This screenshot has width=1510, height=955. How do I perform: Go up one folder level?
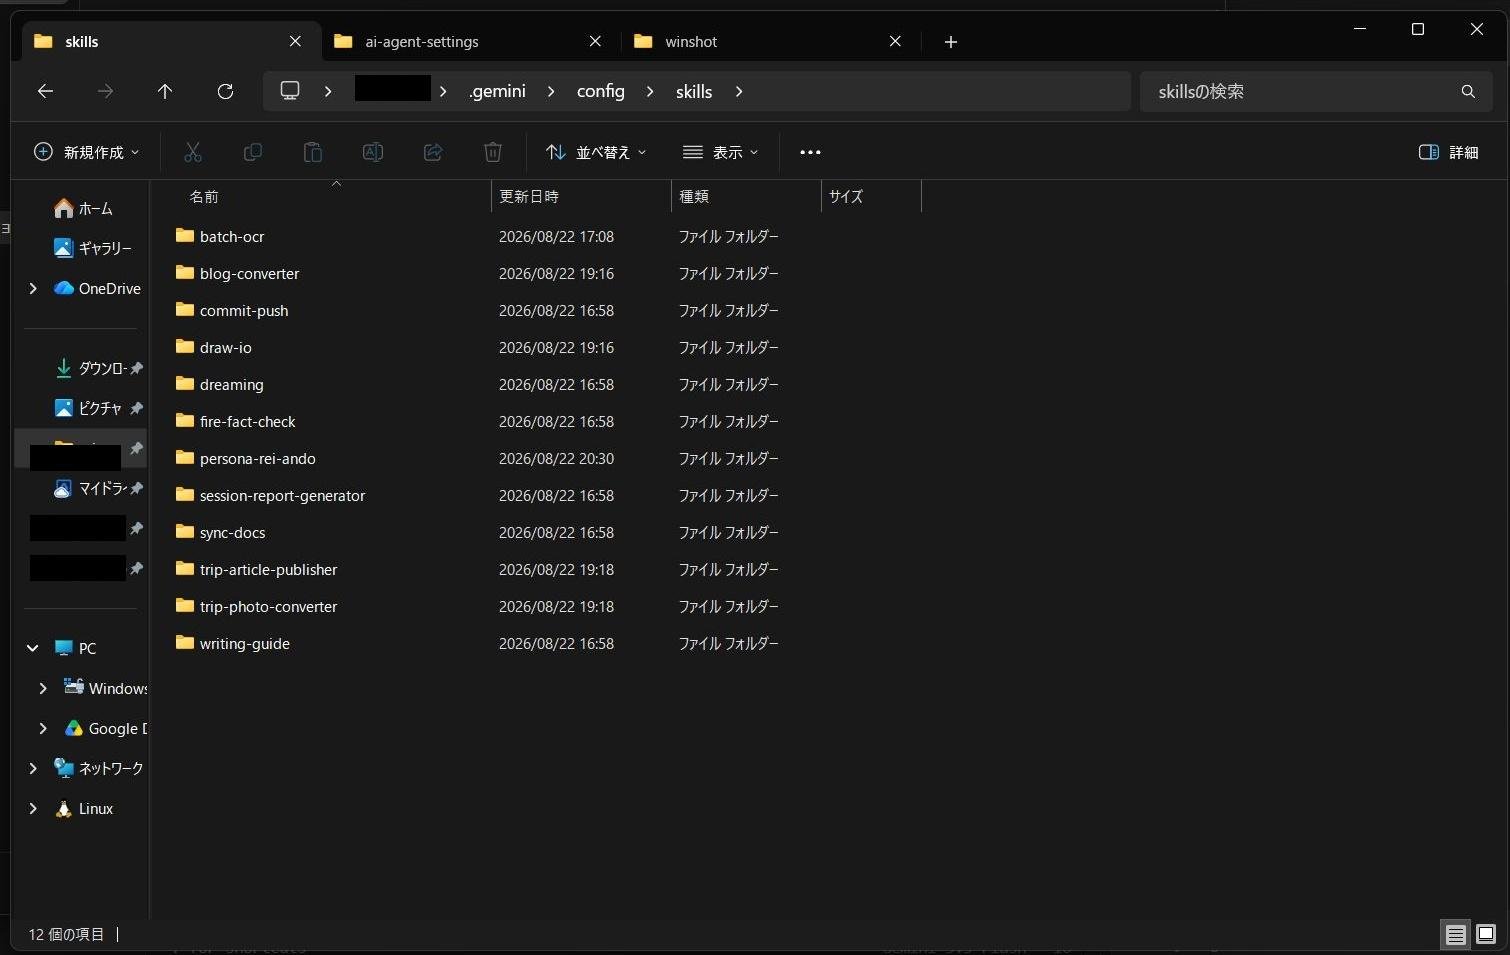tap(165, 91)
